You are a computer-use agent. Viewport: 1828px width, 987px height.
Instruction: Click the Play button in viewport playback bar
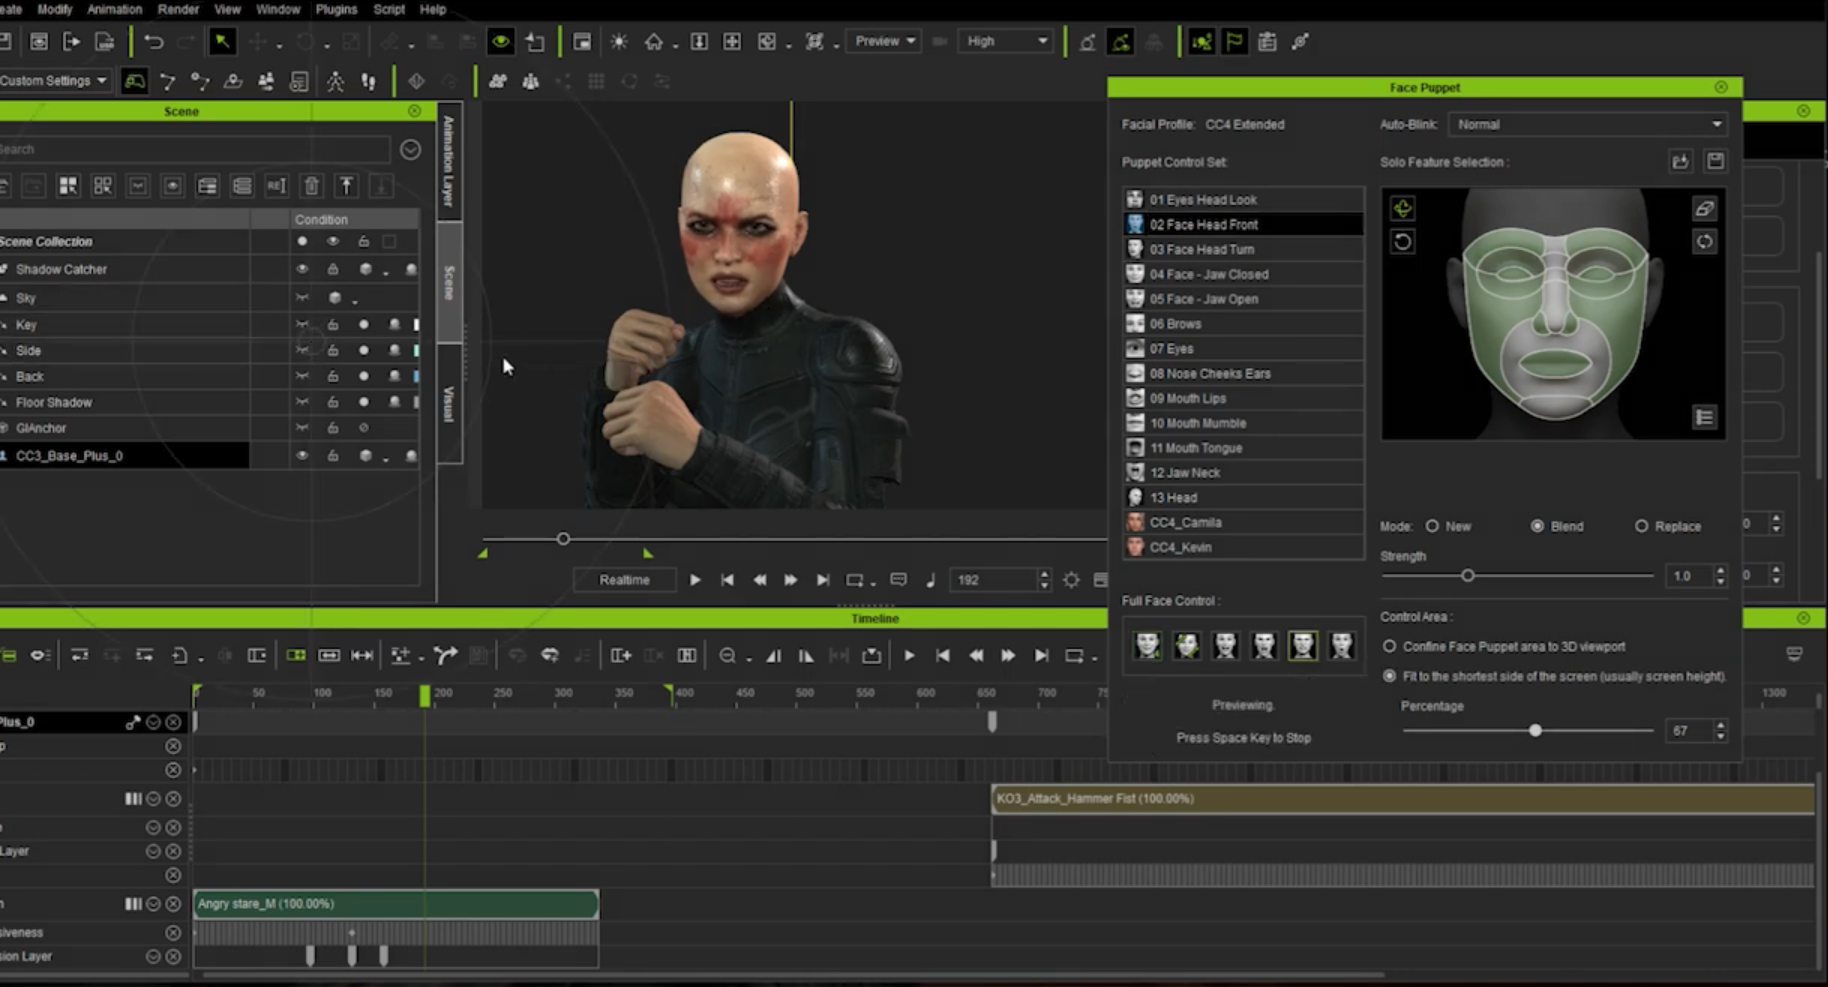tap(695, 580)
